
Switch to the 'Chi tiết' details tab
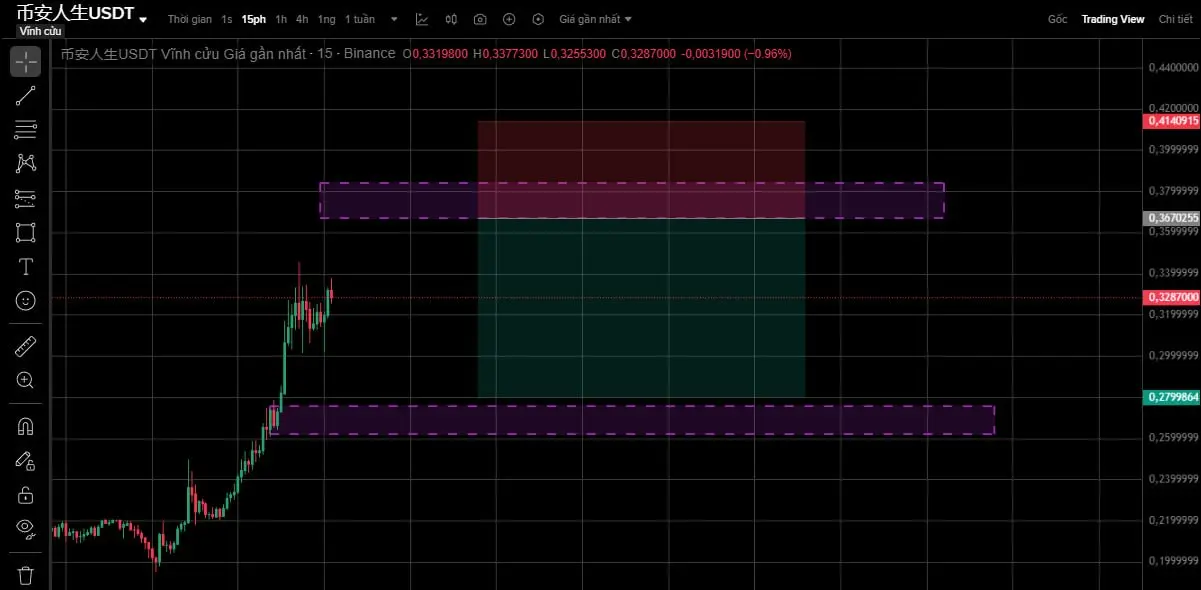click(x=1175, y=19)
